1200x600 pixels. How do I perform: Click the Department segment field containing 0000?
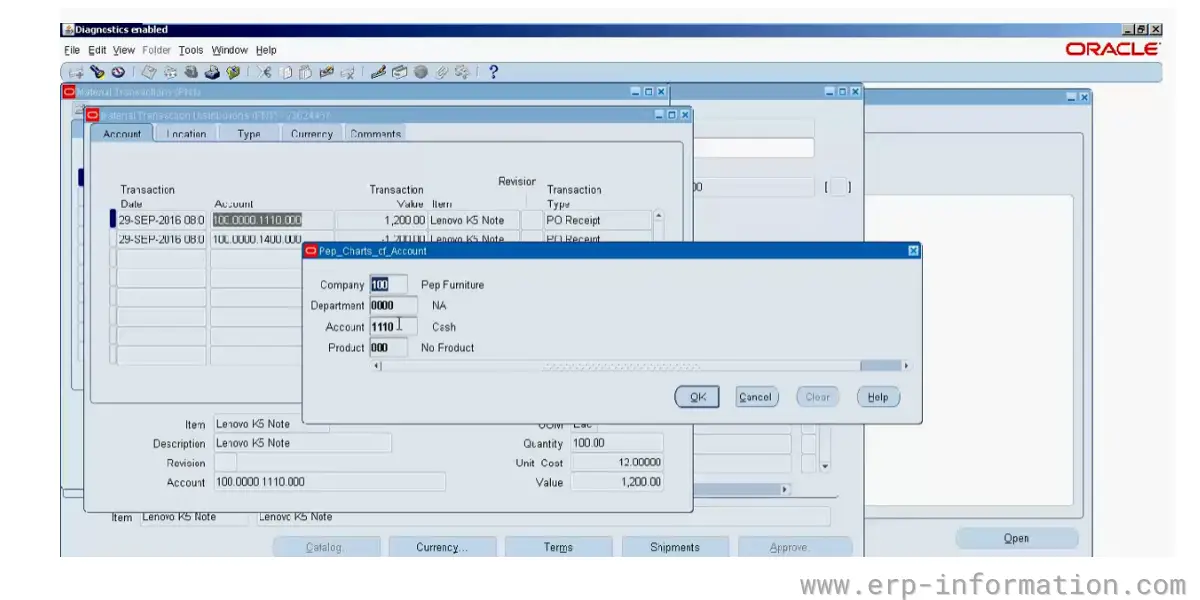(x=393, y=306)
